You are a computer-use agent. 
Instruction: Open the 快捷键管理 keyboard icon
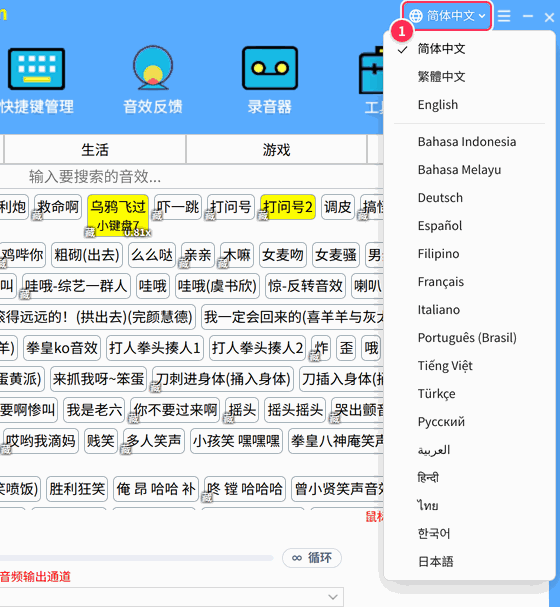coord(37,69)
